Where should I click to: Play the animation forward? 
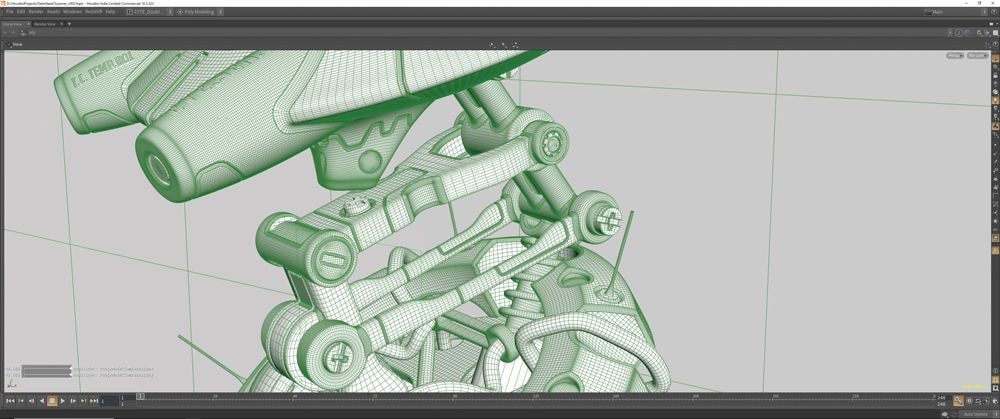62,401
